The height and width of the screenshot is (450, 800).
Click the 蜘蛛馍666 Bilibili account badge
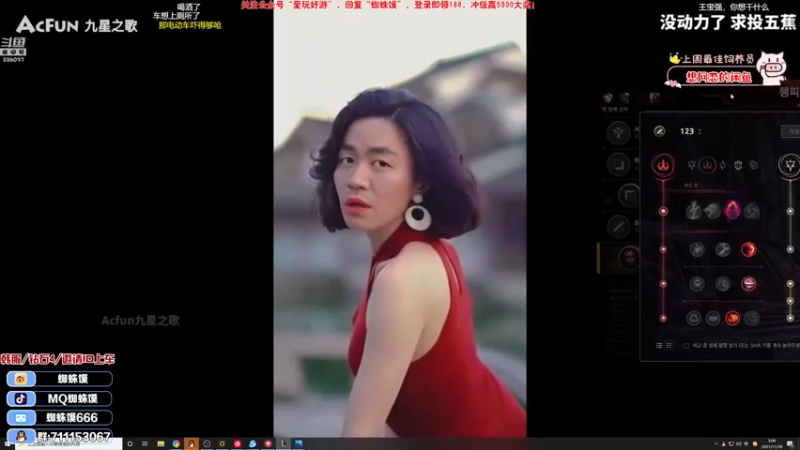[x=59, y=418]
